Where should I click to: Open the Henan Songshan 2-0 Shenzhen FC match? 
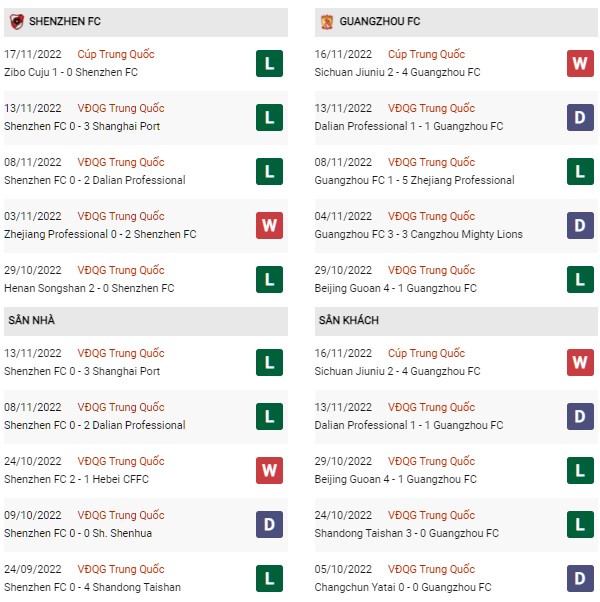pos(89,288)
